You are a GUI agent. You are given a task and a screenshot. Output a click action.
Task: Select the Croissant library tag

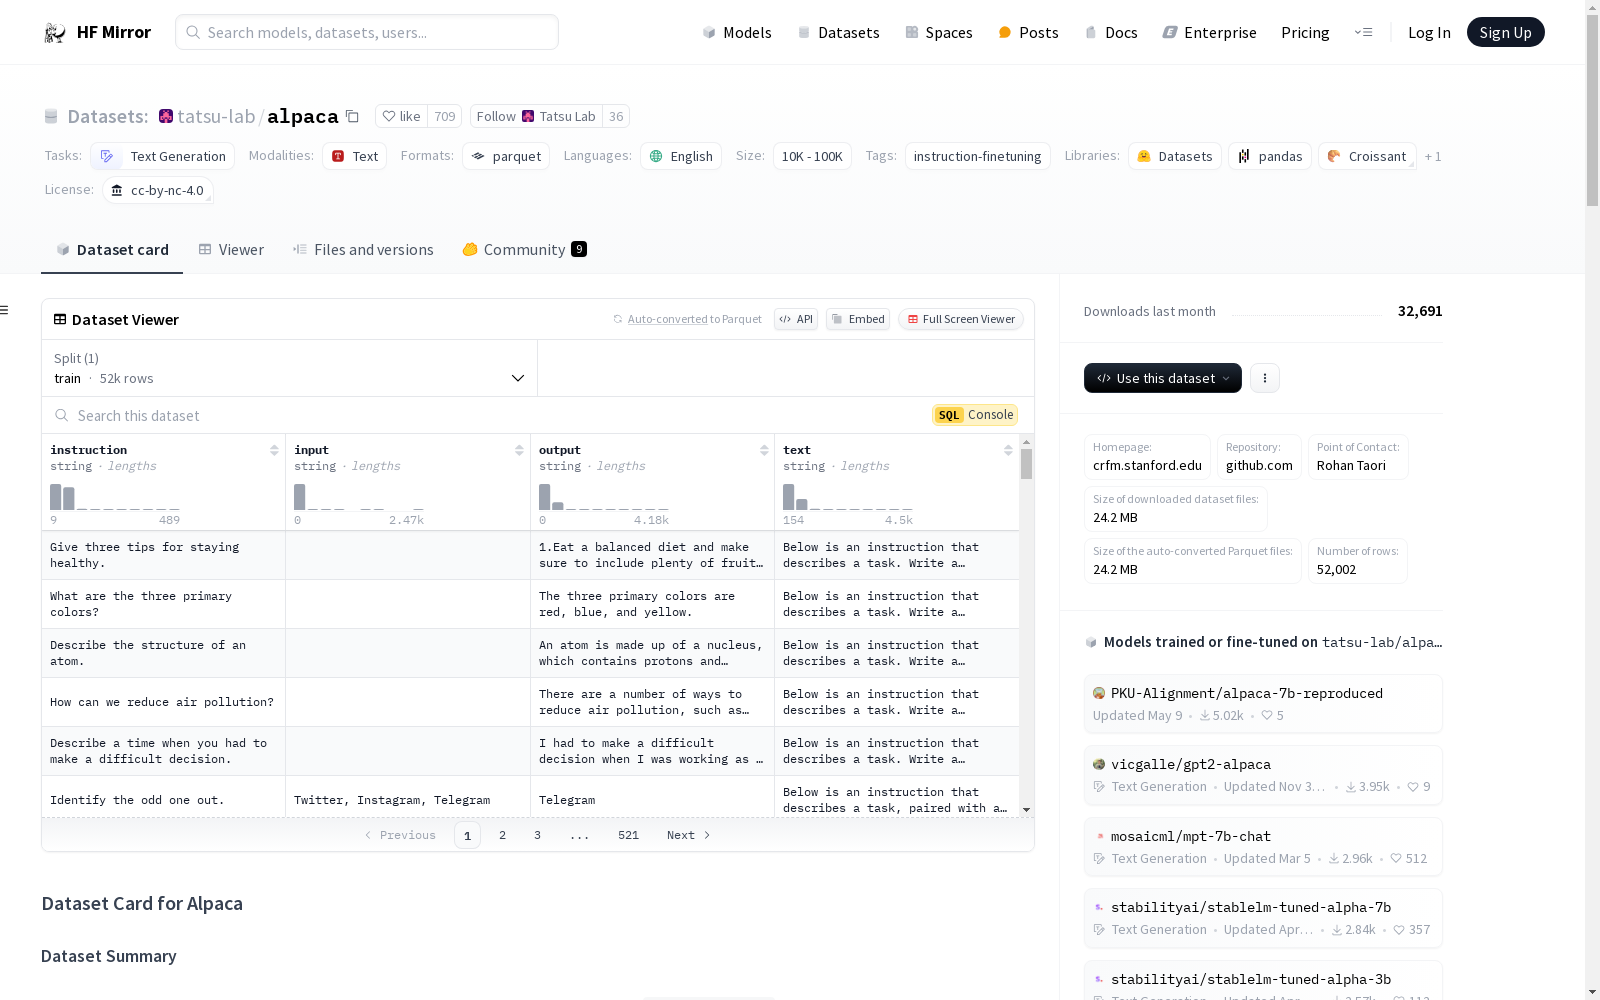coord(1367,156)
